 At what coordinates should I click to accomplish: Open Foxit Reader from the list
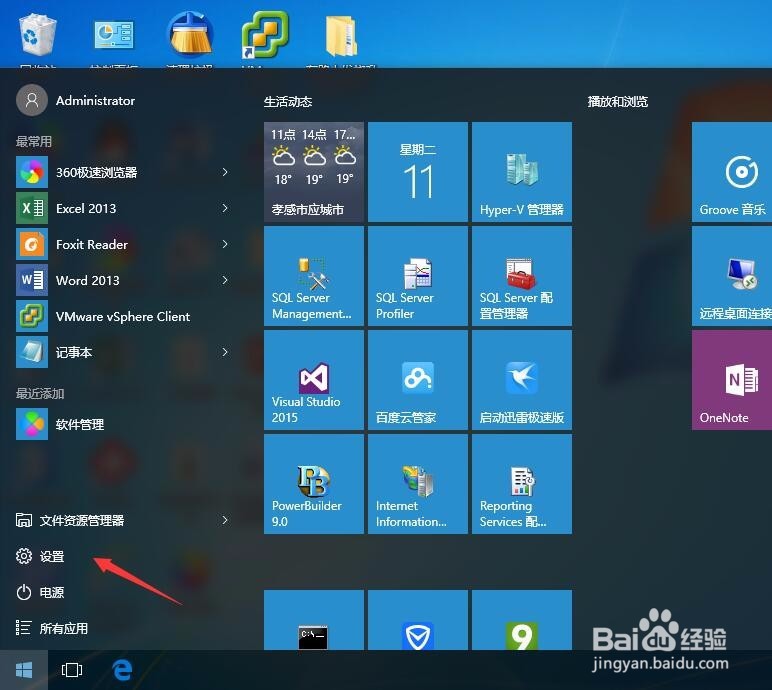(x=122, y=244)
